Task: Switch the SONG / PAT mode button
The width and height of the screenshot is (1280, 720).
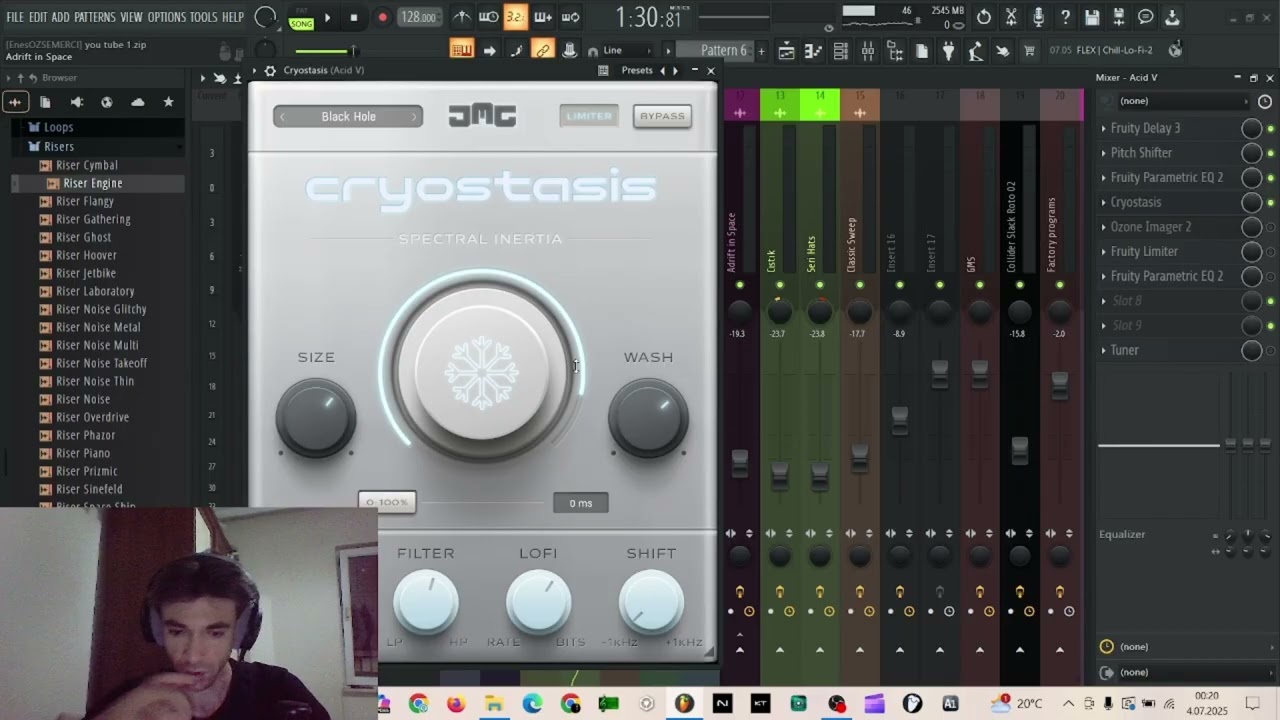Action: point(301,18)
